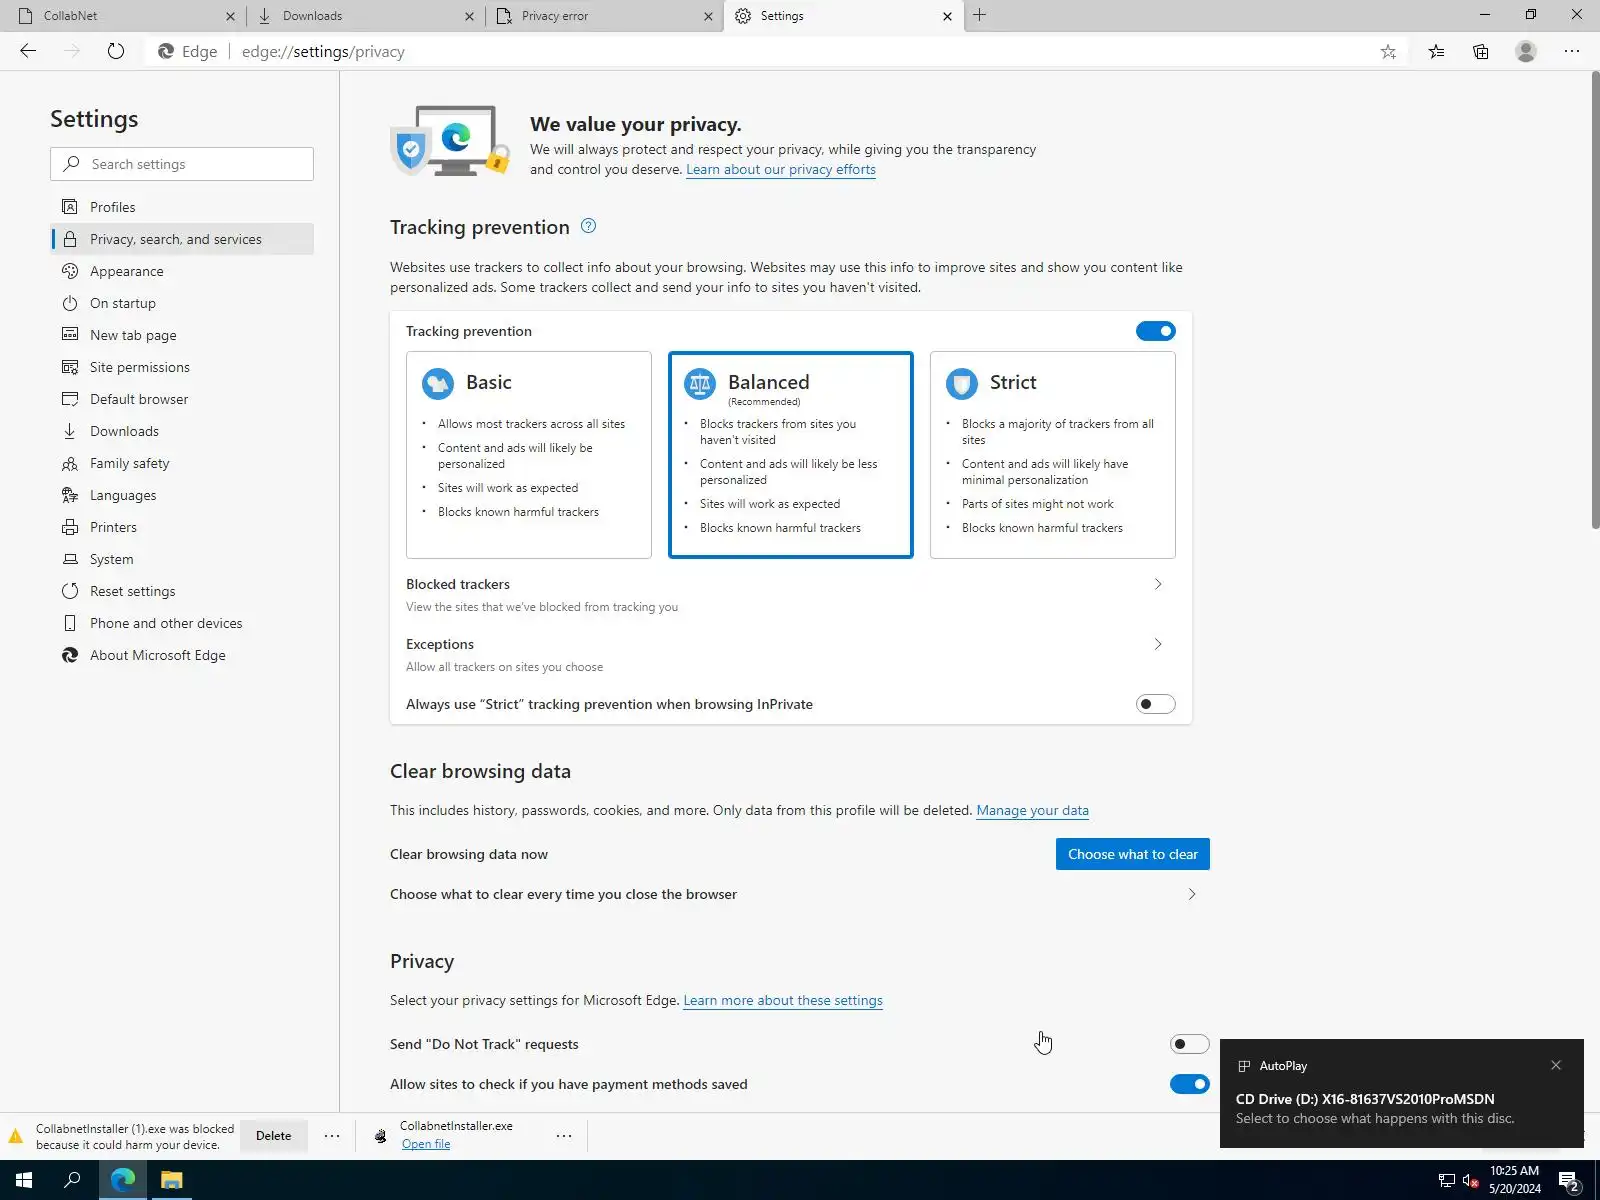The height and width of the screenshot is (1200, 1600).
Task: Open taskbar search magnifier
Action: point(72,1180)
